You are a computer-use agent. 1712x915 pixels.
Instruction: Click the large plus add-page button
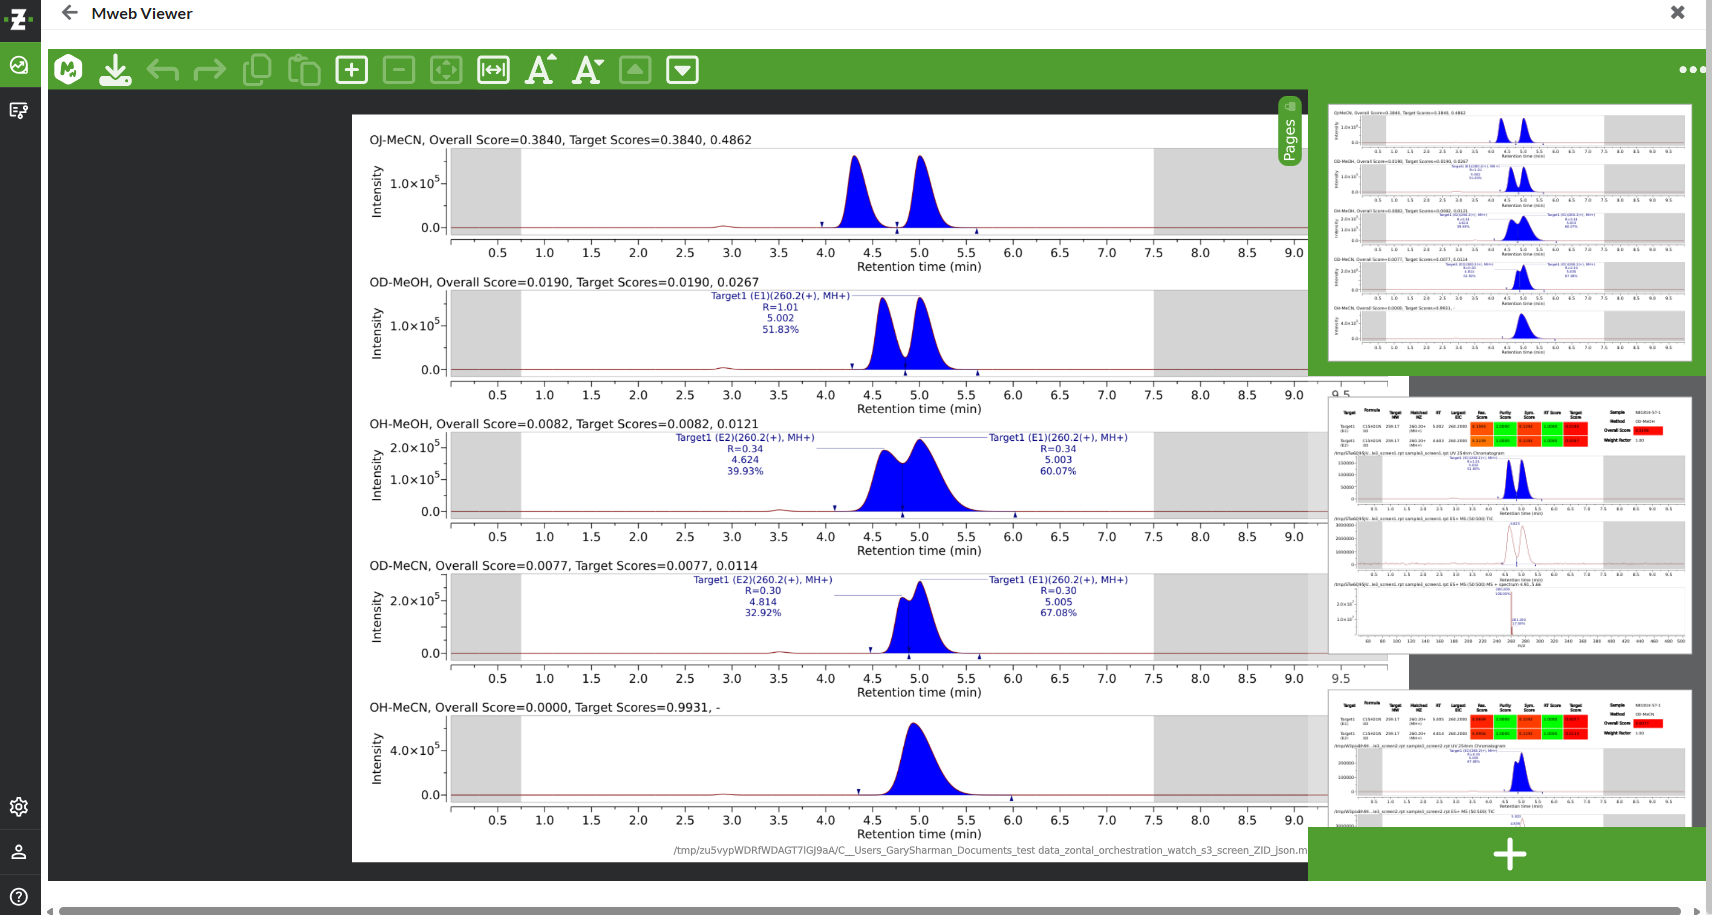point(1509,854)
